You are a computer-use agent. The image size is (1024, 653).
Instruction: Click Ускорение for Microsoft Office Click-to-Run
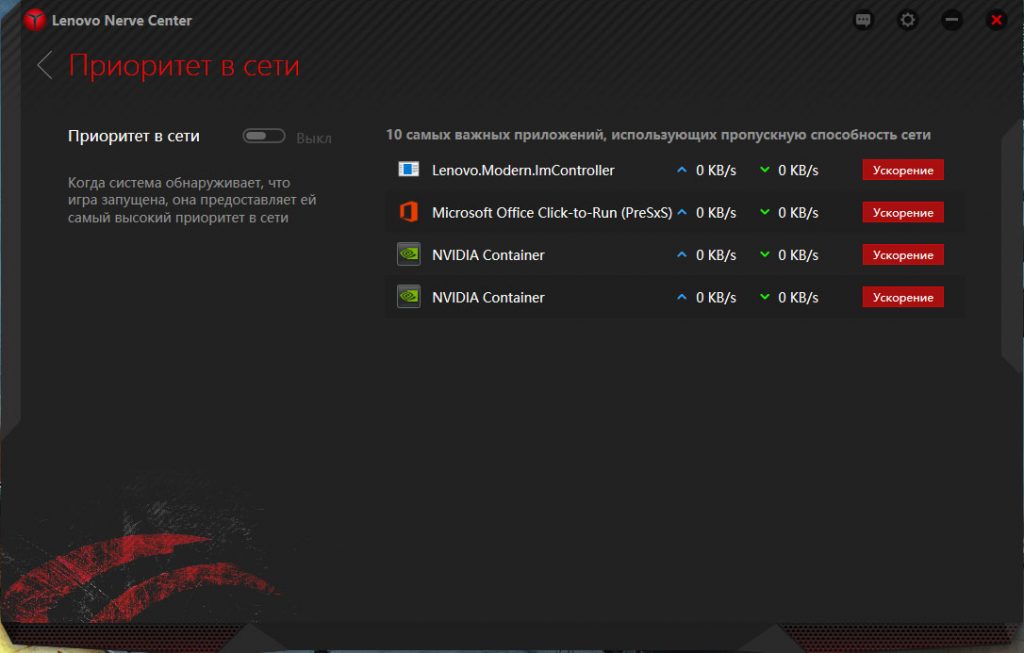pos(903,212)
